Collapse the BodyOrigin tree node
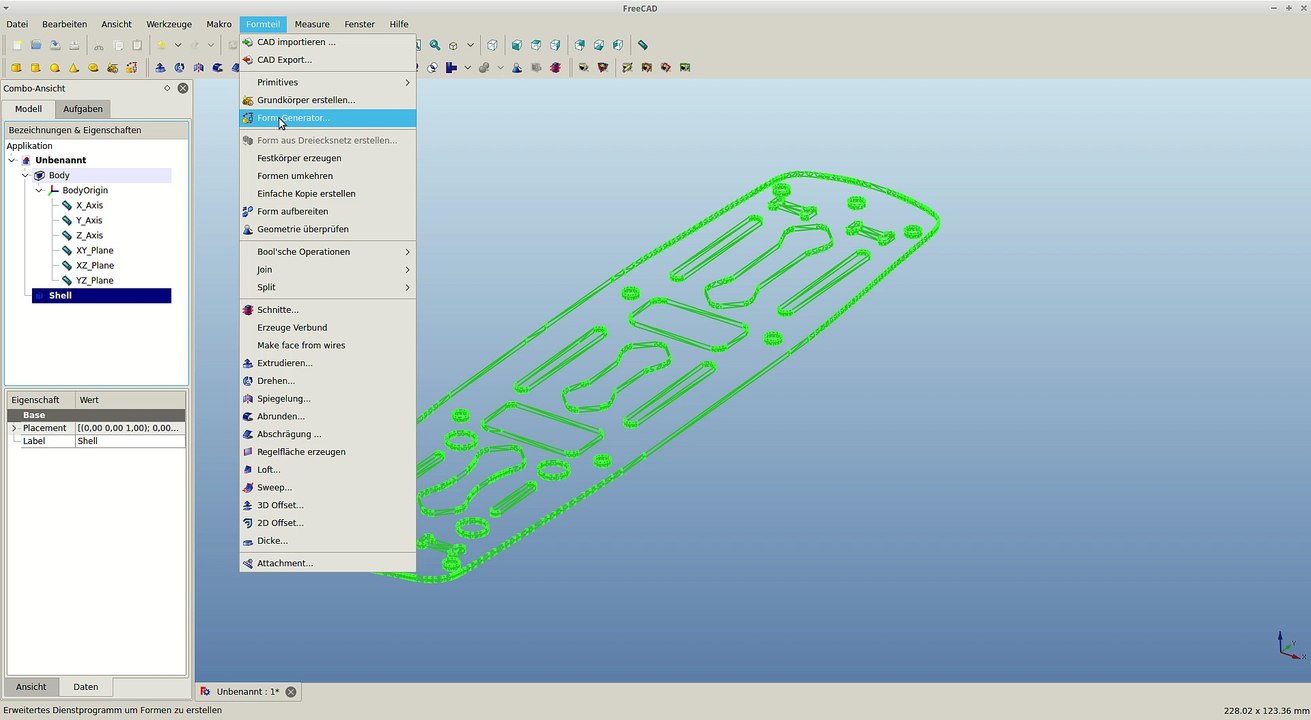Image resolution: width=1311 pixels, height=720 pixels. 40,190
